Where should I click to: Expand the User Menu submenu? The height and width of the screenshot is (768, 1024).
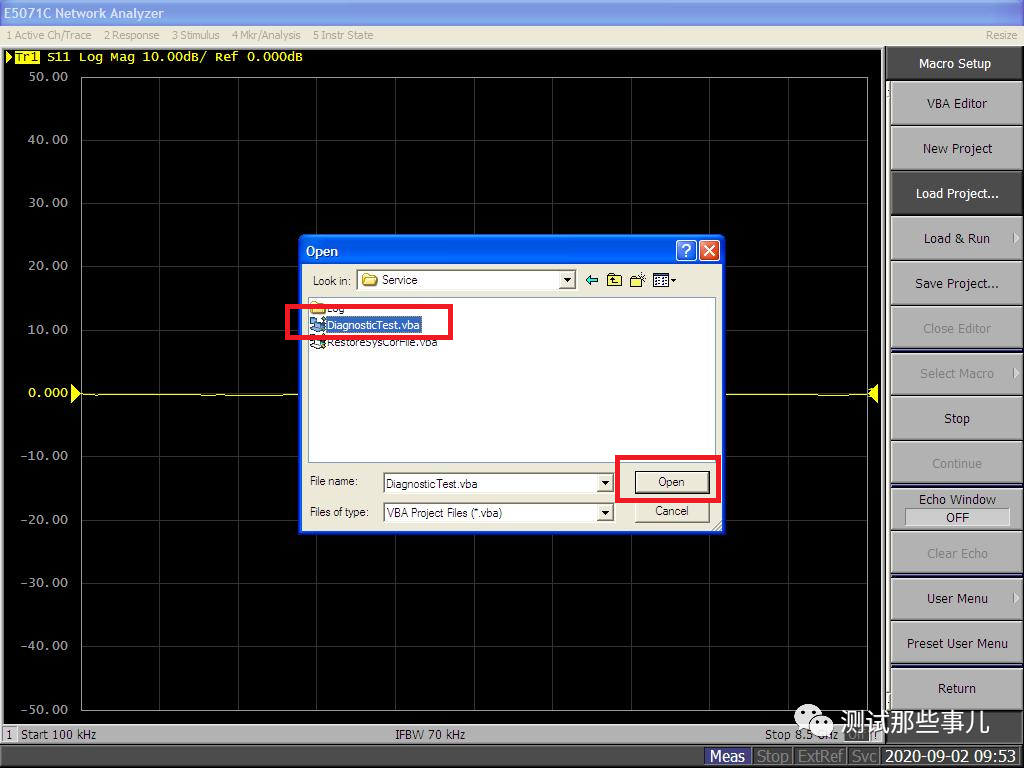click(956, 598)
